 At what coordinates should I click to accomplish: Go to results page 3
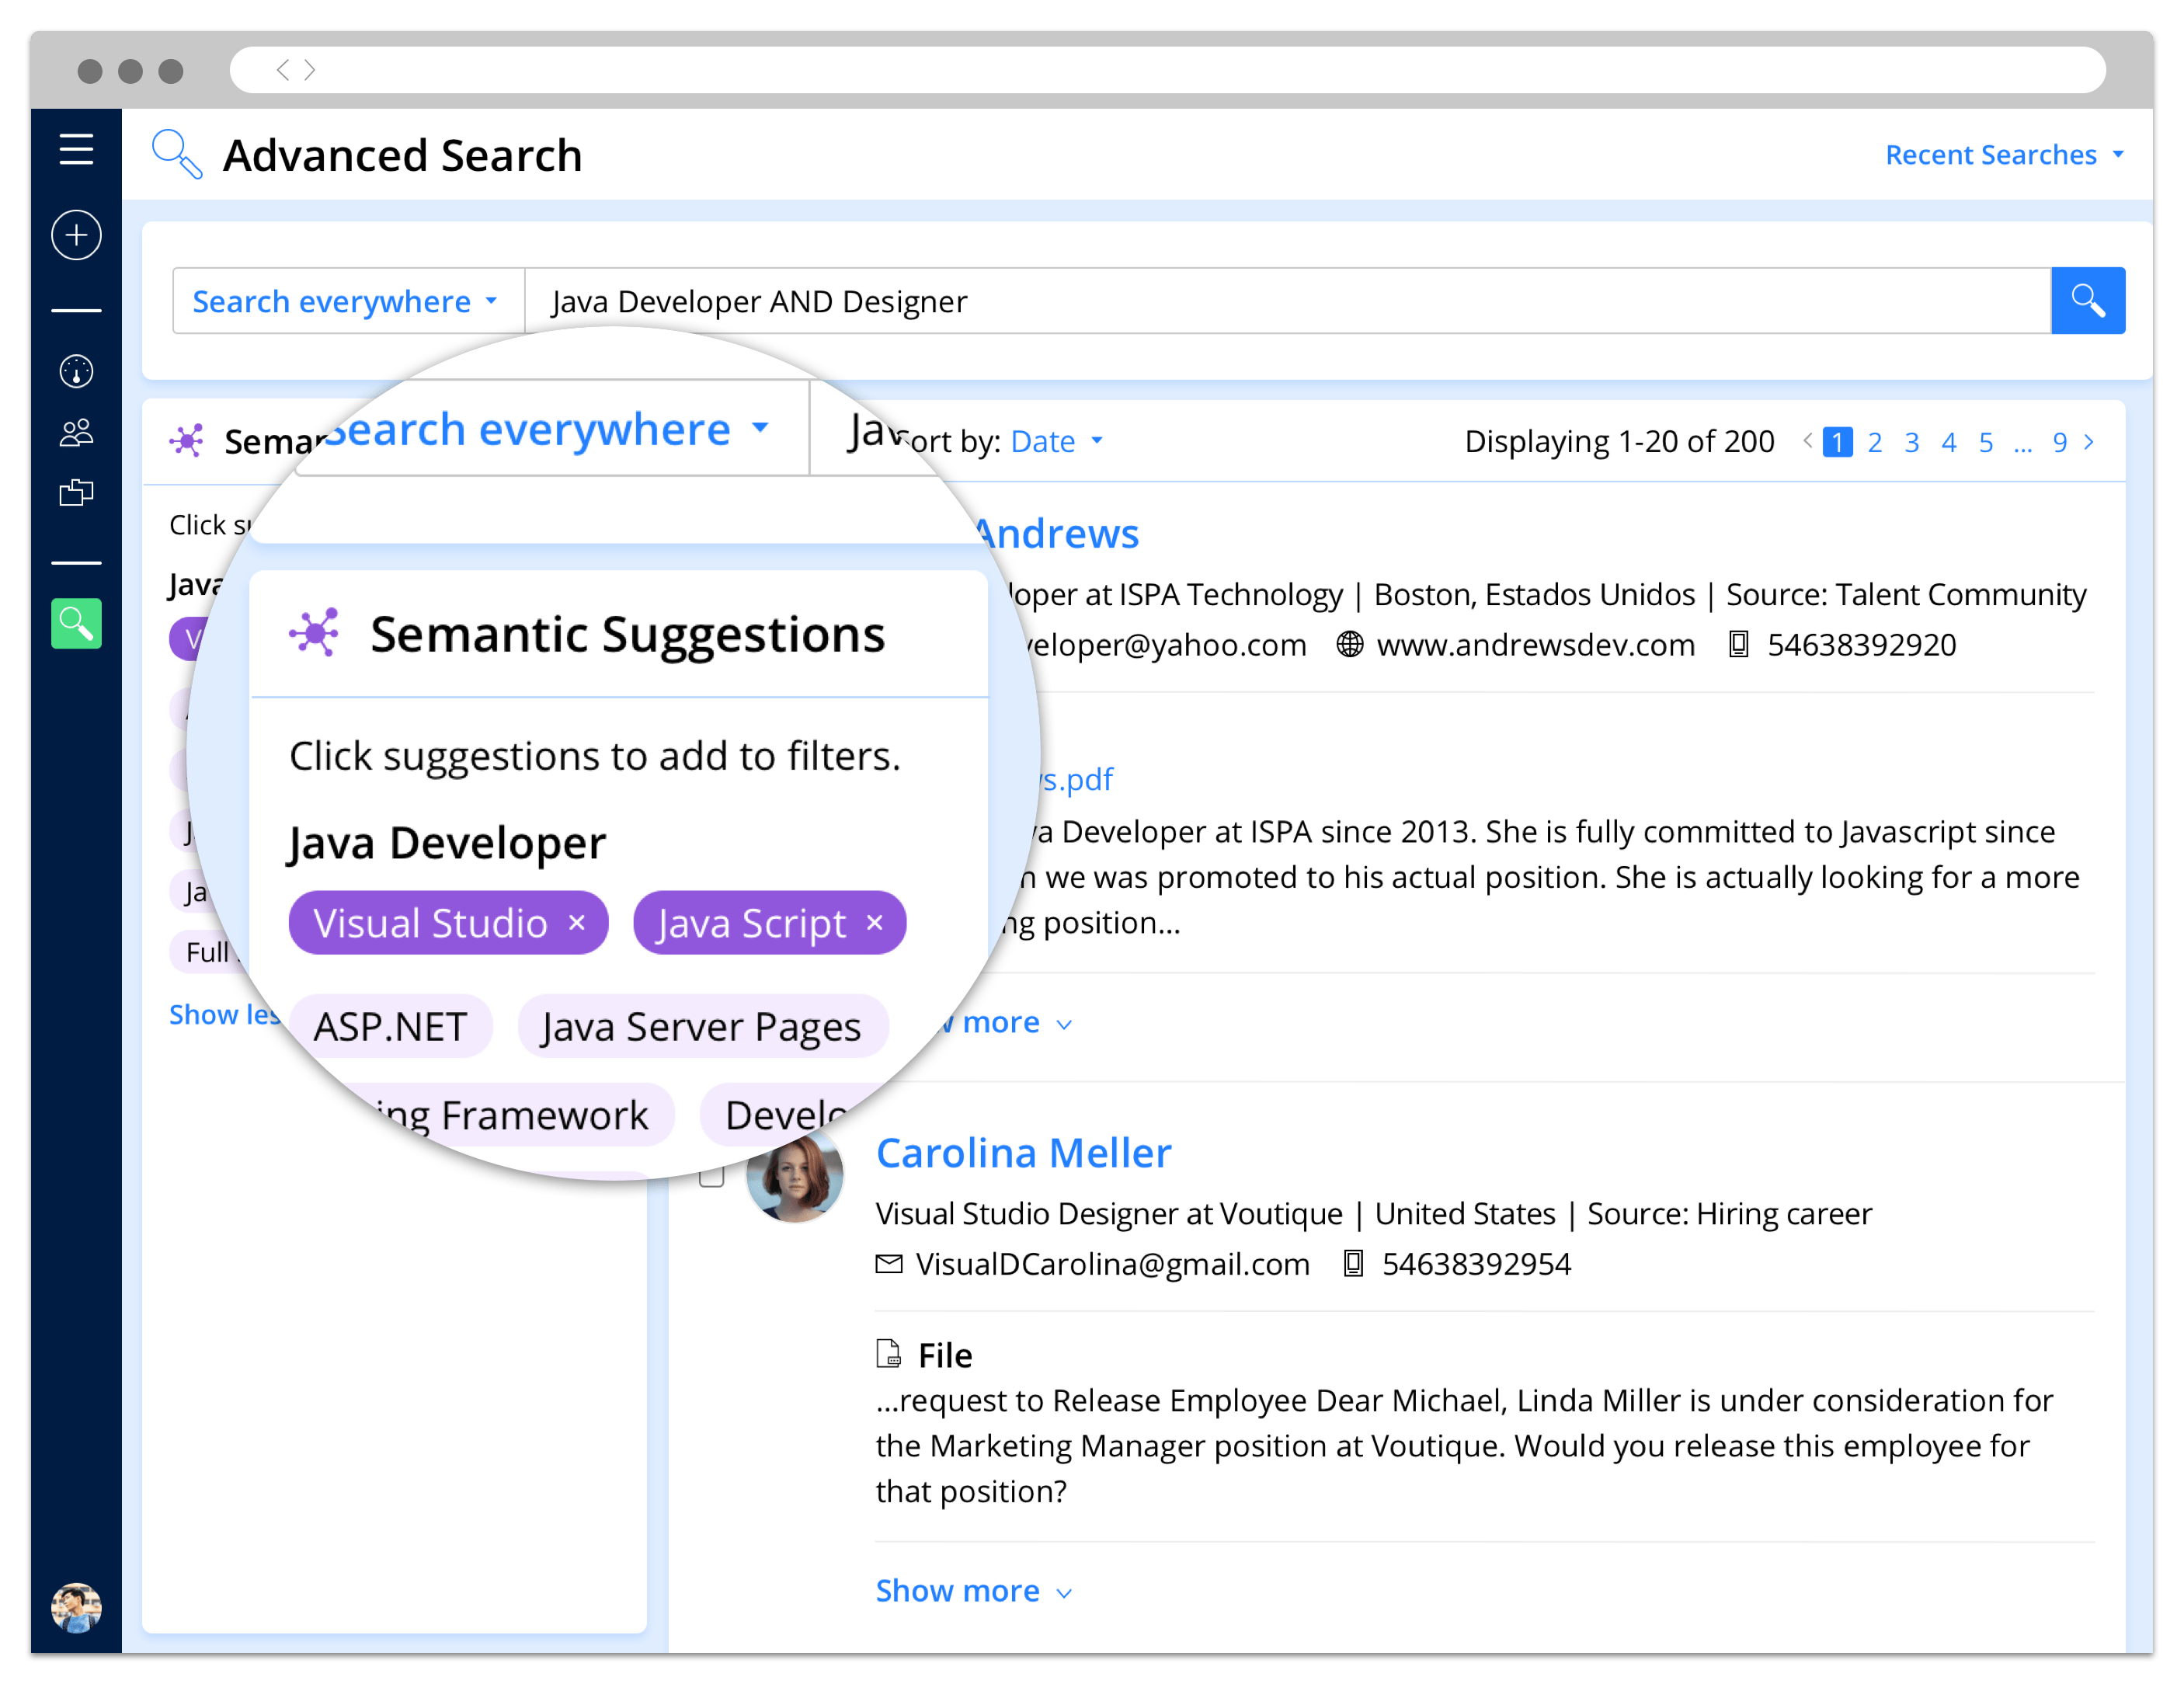point(1912,442)
